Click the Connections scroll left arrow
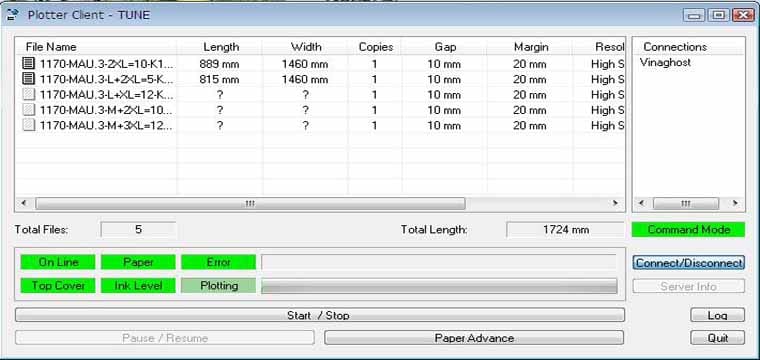 [642, 203]
